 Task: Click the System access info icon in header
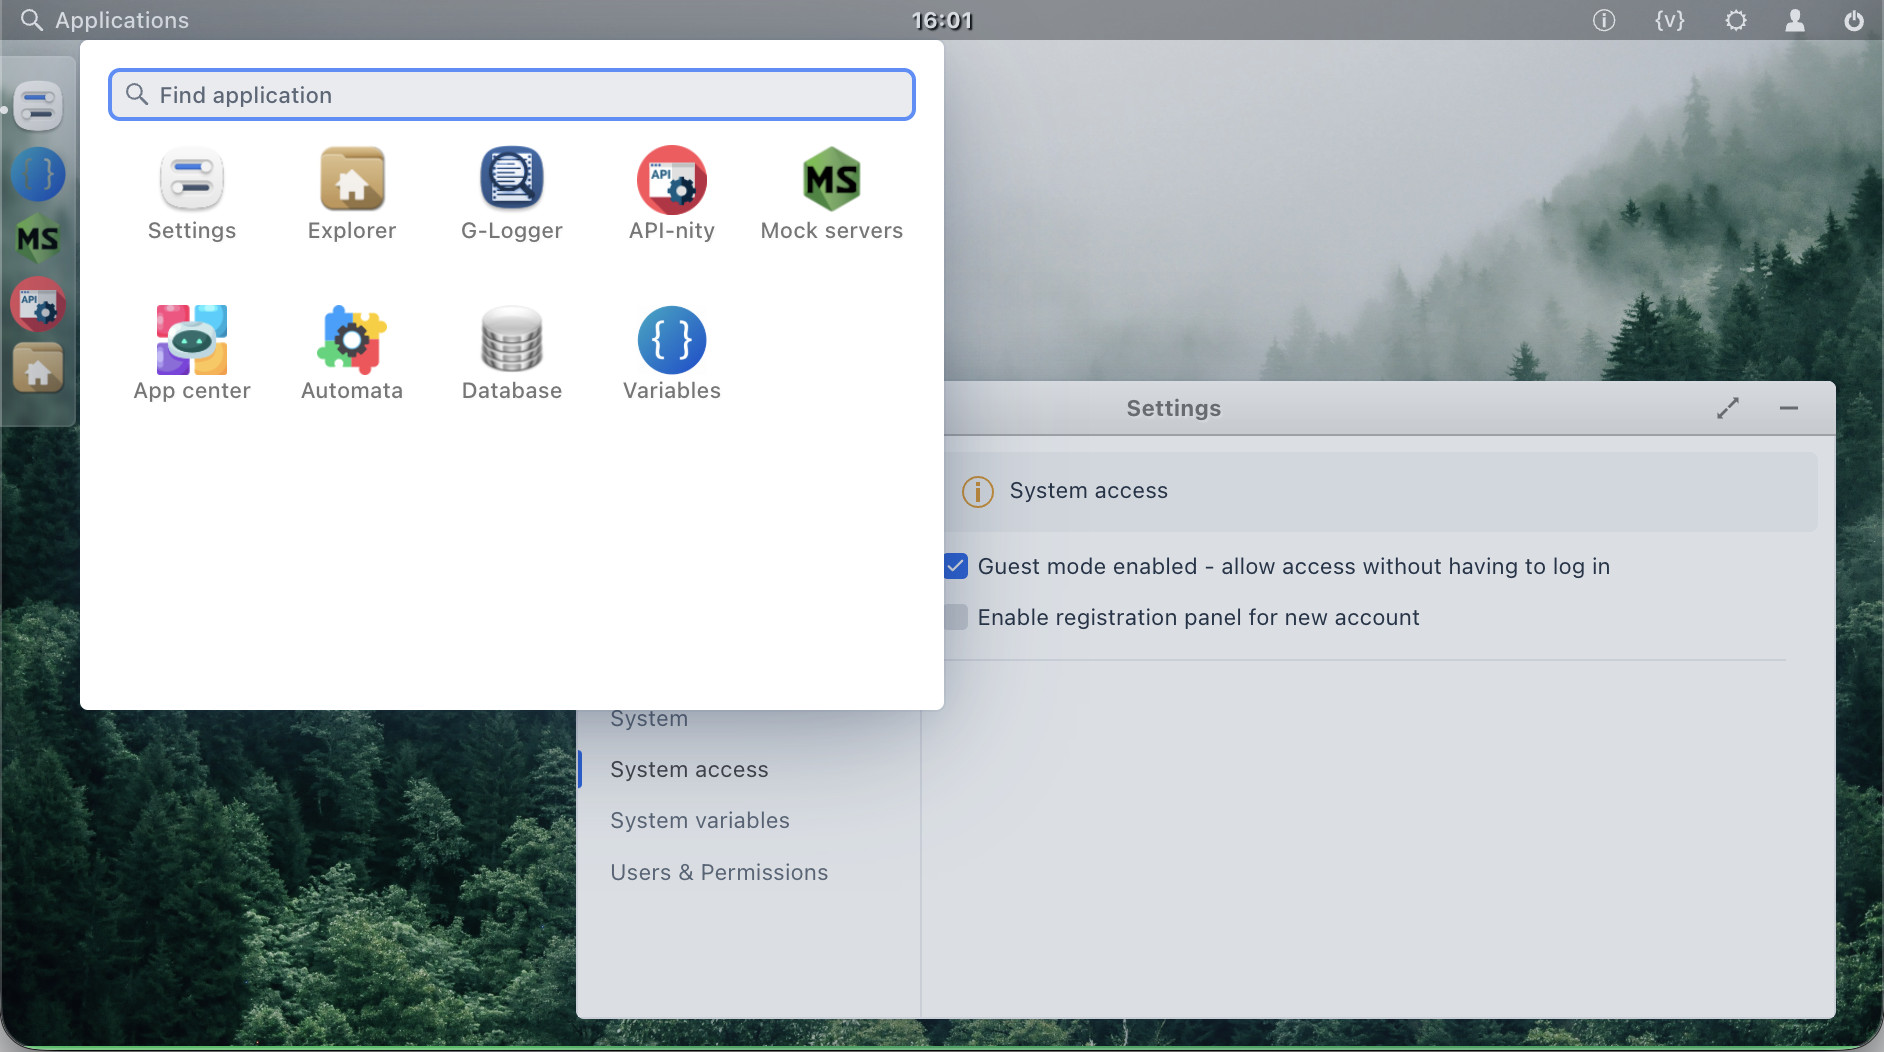coord(977,491)
